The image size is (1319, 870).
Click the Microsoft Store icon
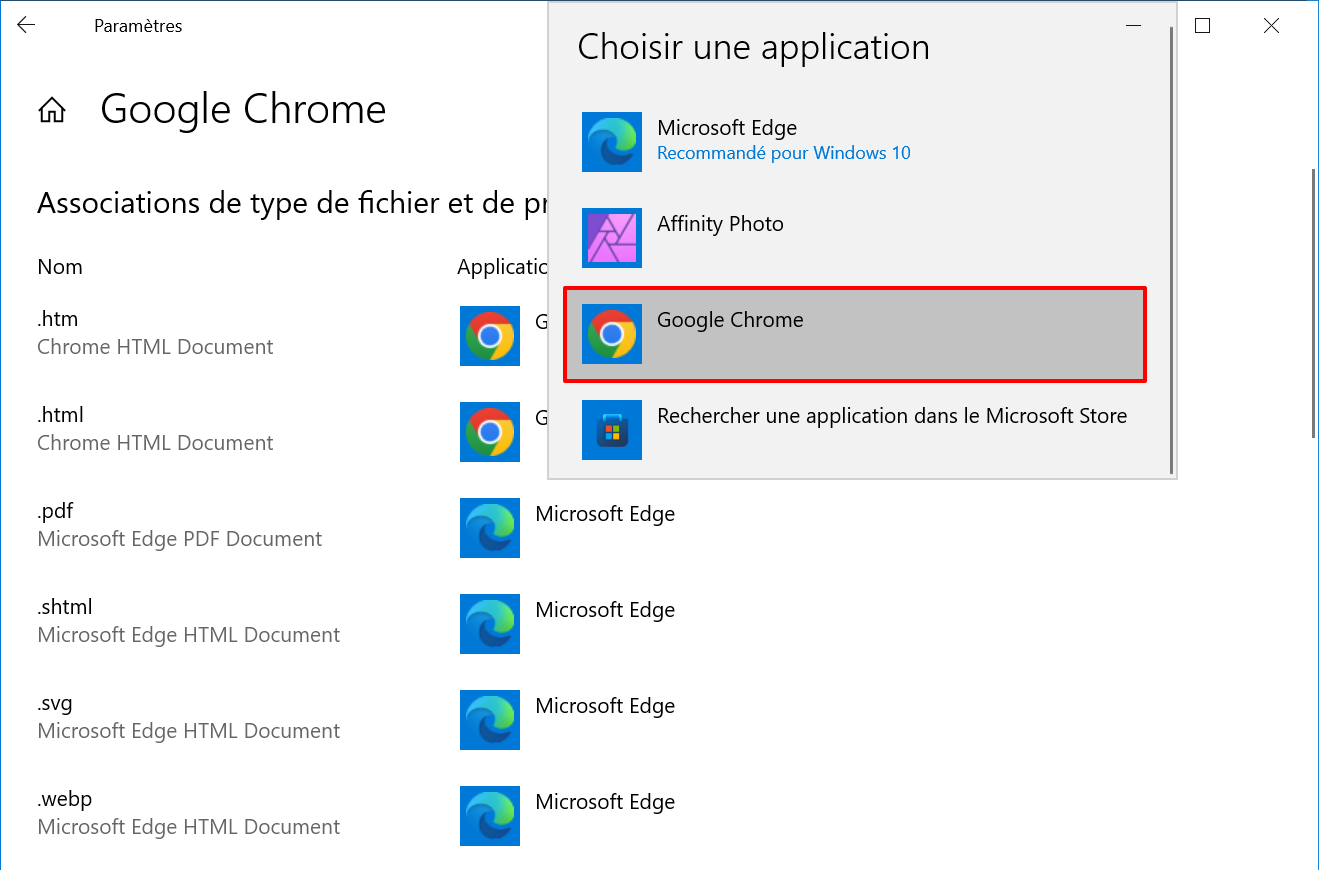612,430
